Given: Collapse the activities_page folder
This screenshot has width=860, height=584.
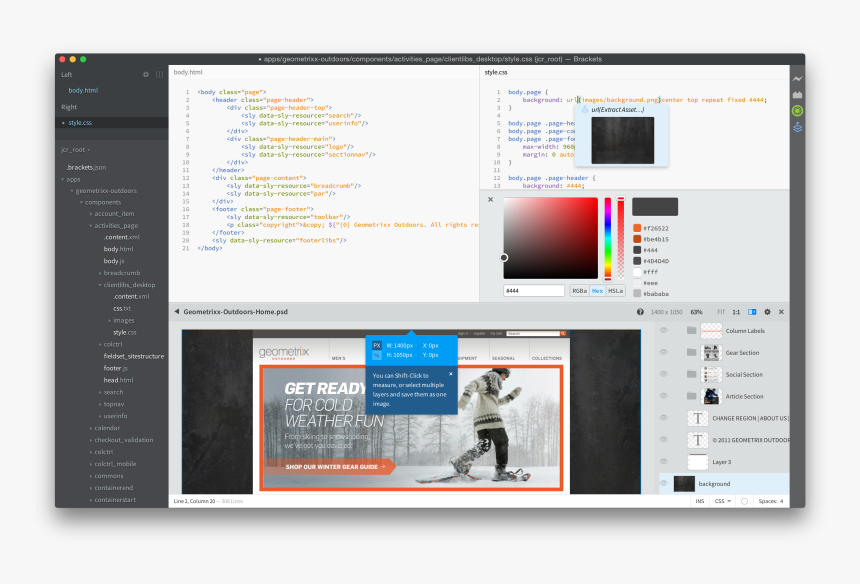Looking at the screenshot, I should click(90, 226).
